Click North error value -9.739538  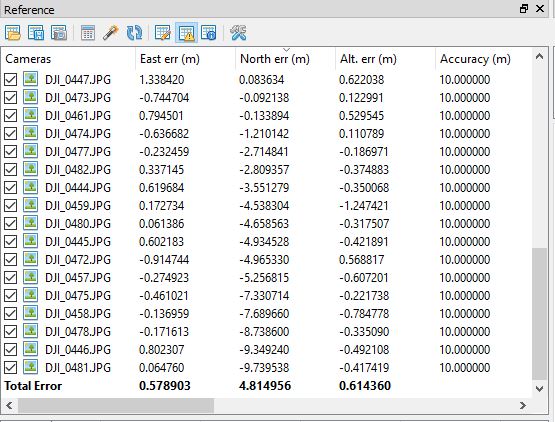tap(264, 368)
